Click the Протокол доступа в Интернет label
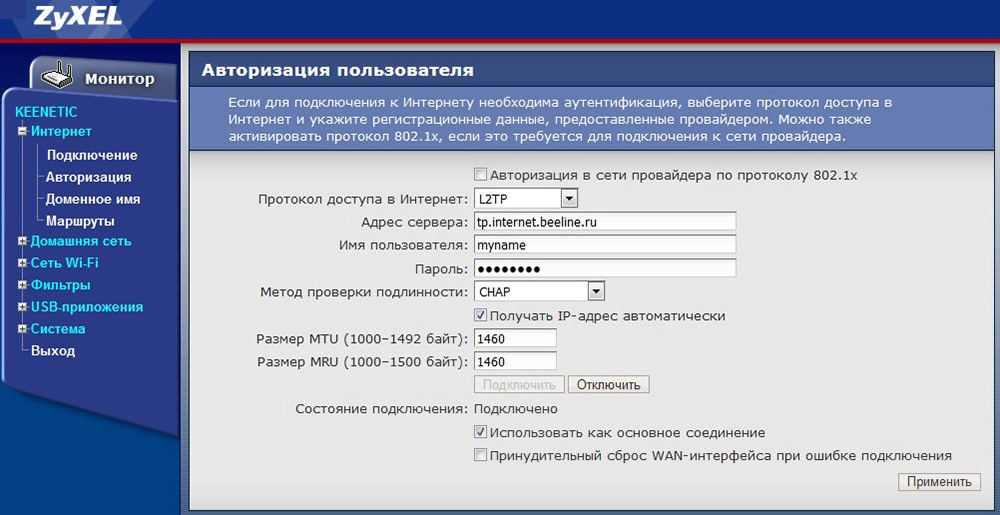The width and height of the screenshot is (1000, 515). click(x=363, y=199)
